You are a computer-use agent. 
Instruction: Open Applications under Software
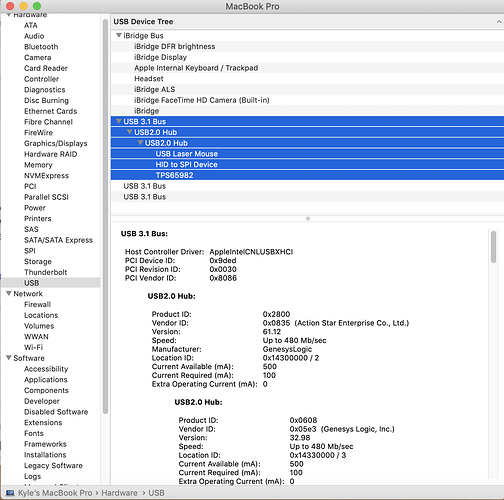[46, 379]
